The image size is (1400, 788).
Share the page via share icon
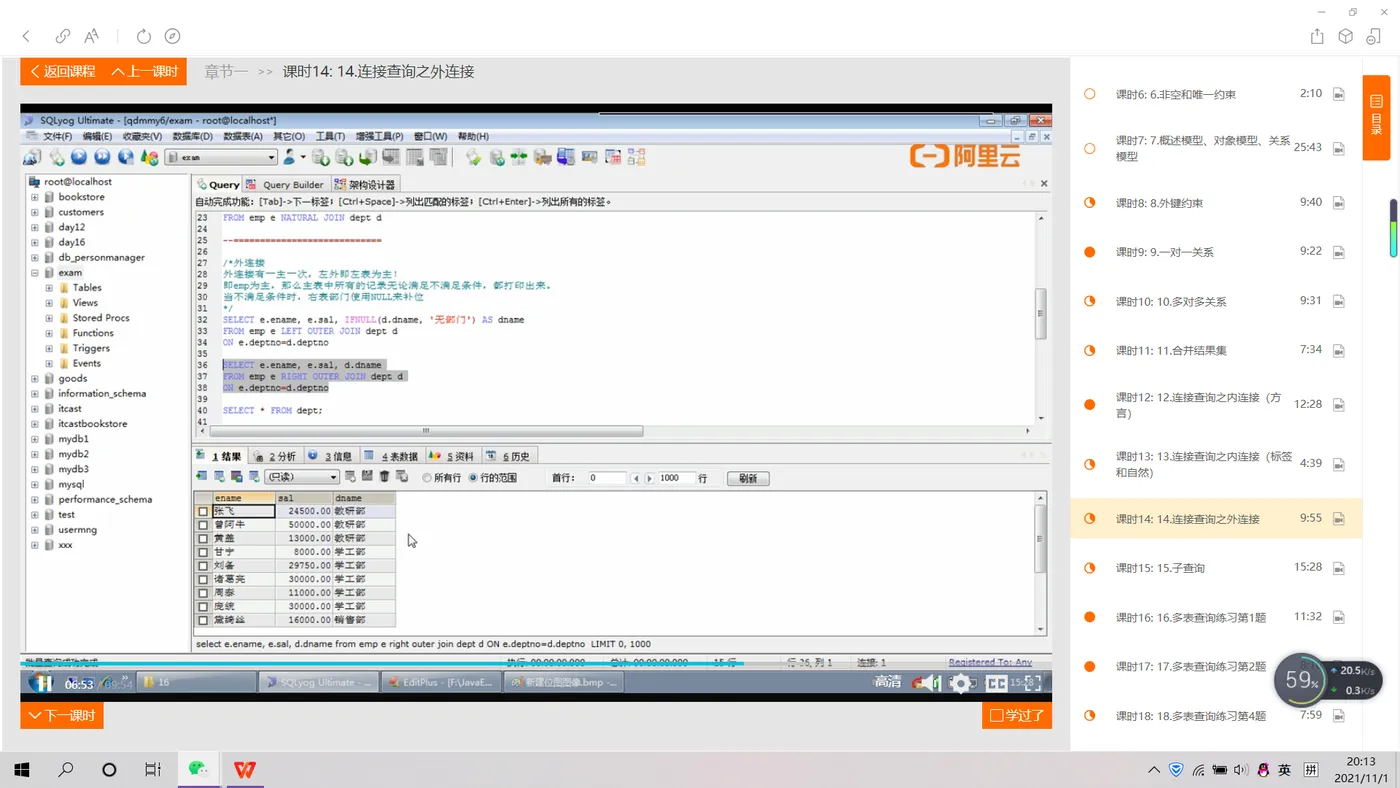[x=1317, y=36]
